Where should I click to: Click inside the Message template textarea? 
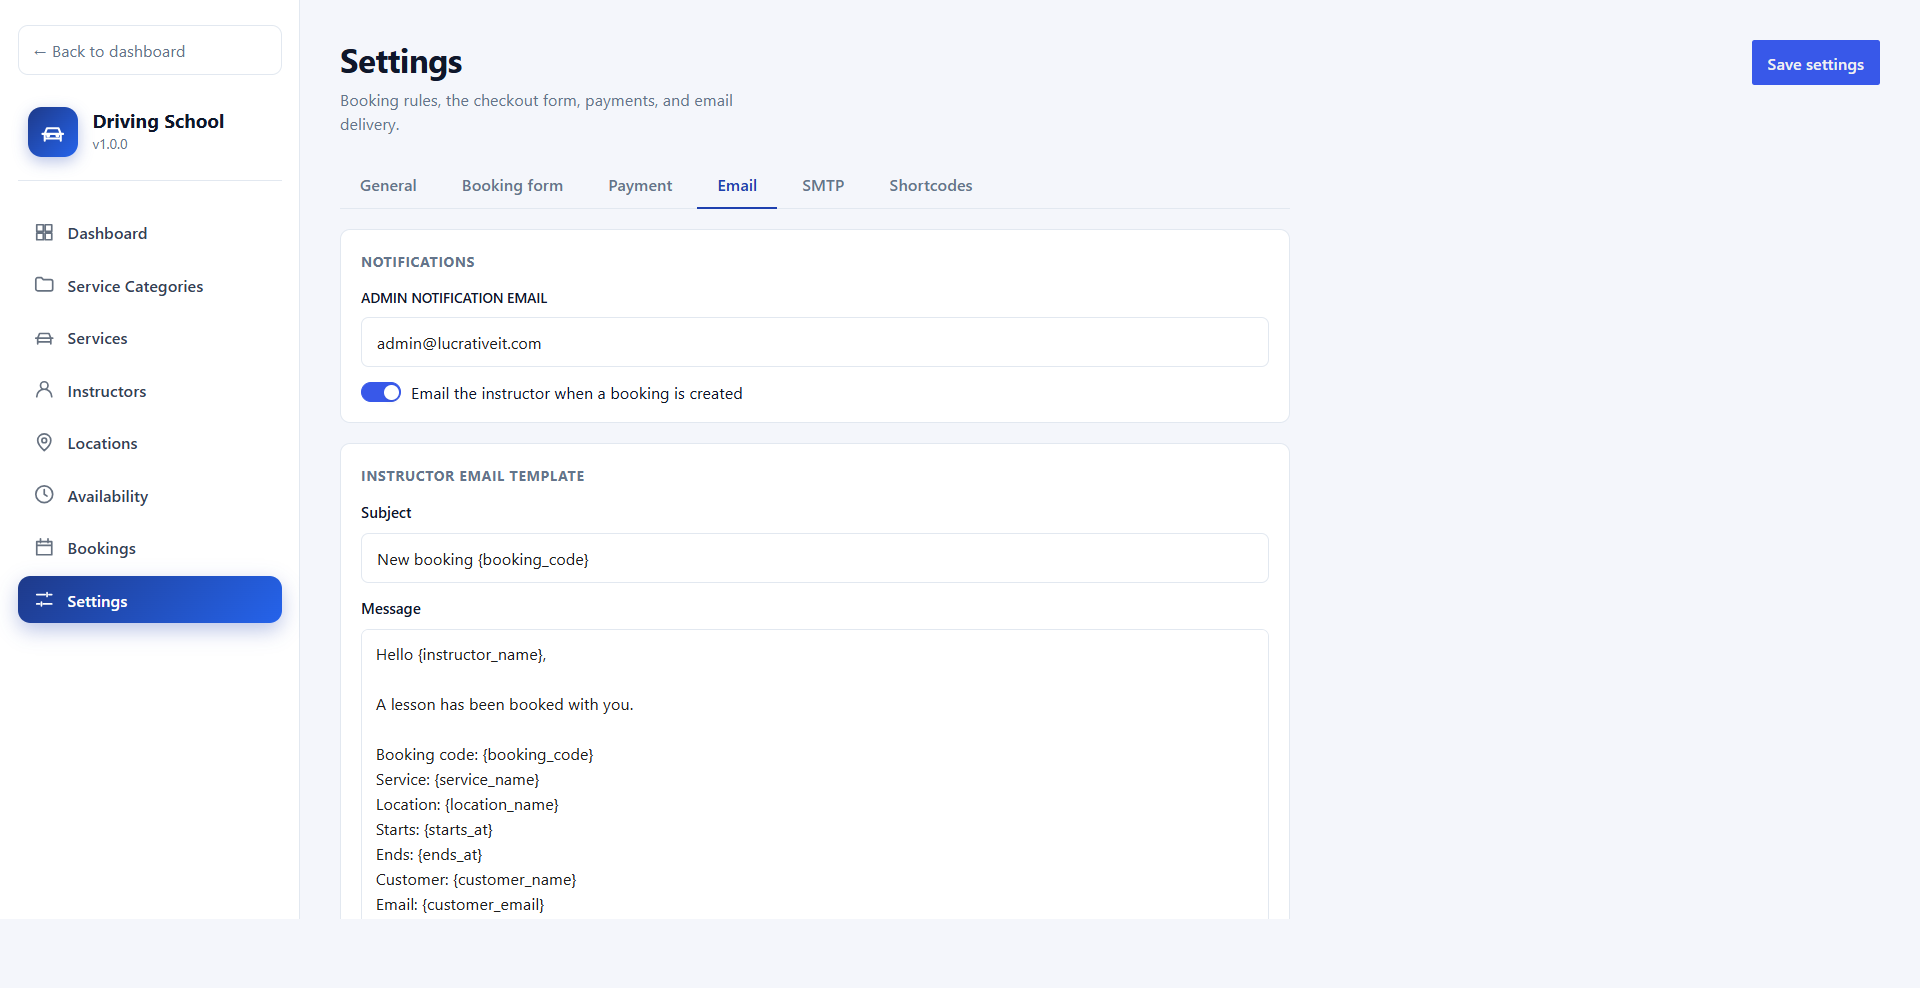[x=815, y=774]
